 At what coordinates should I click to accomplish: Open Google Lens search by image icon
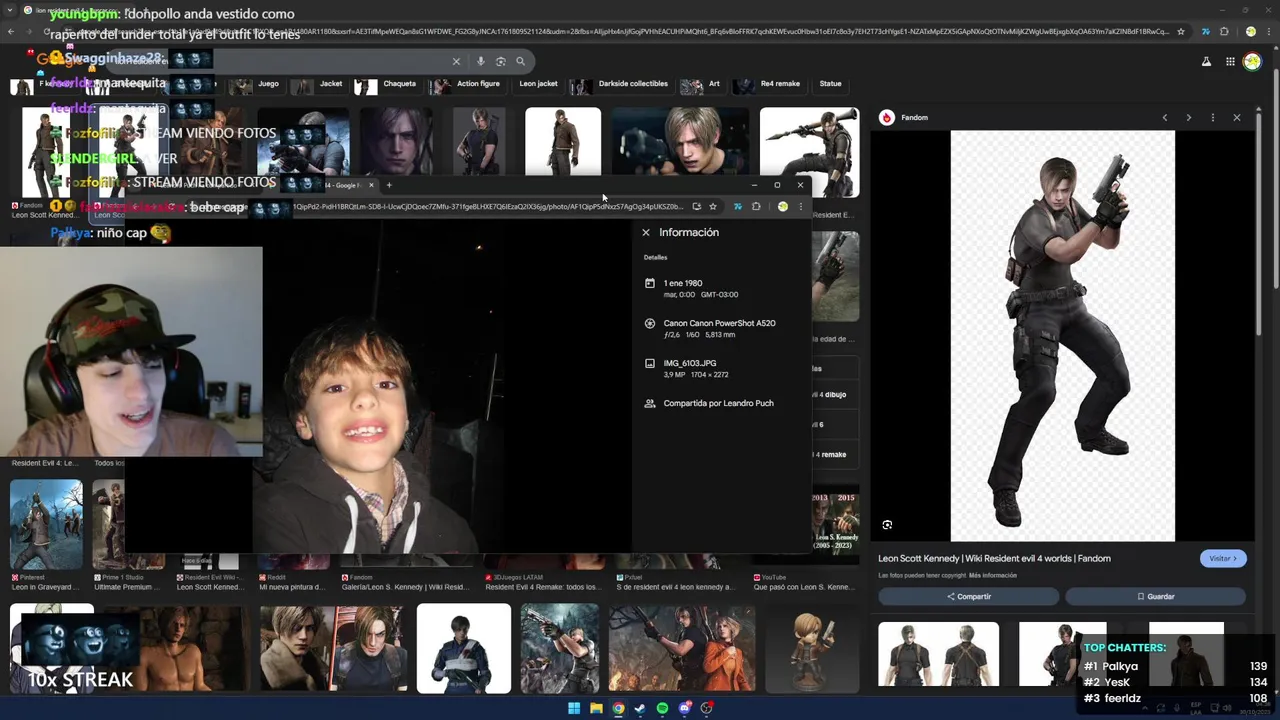(x=501, y=61)
